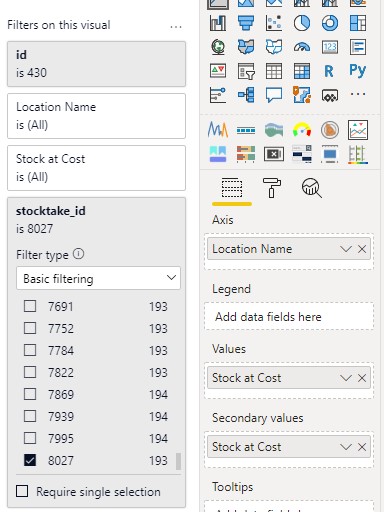Image resolution: width=384 pixels, height=512 pixels.
Task: Open the Fields tab of Visualizations
Action: tap(232, 188)
